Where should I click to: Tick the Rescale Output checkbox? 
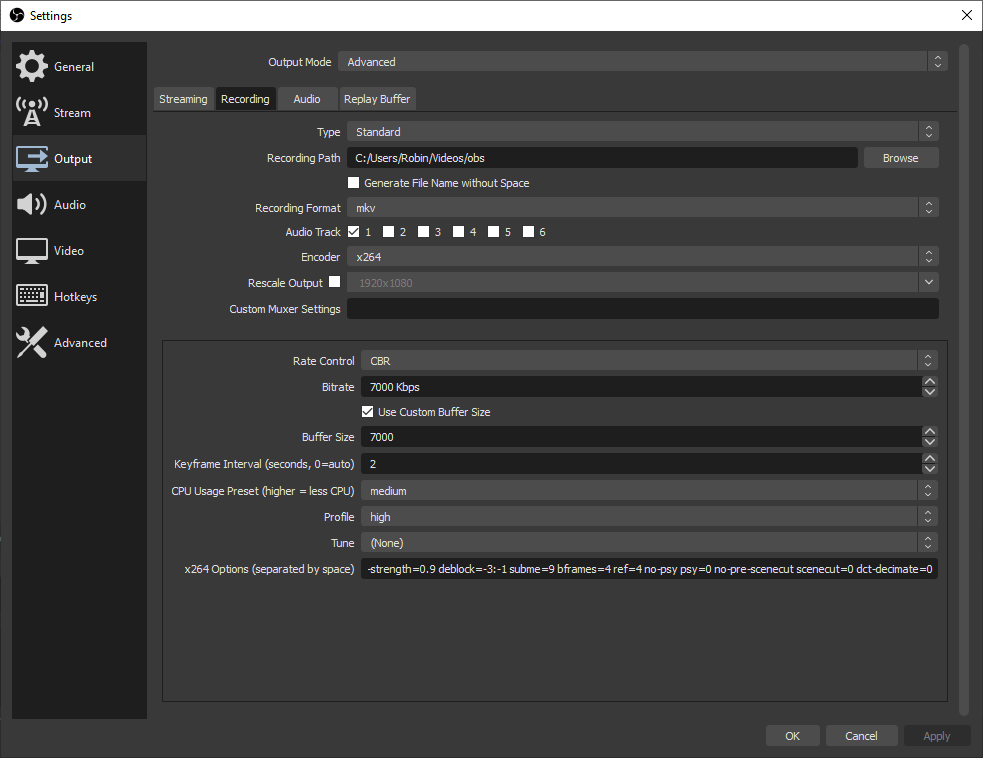tap(335, 282)
